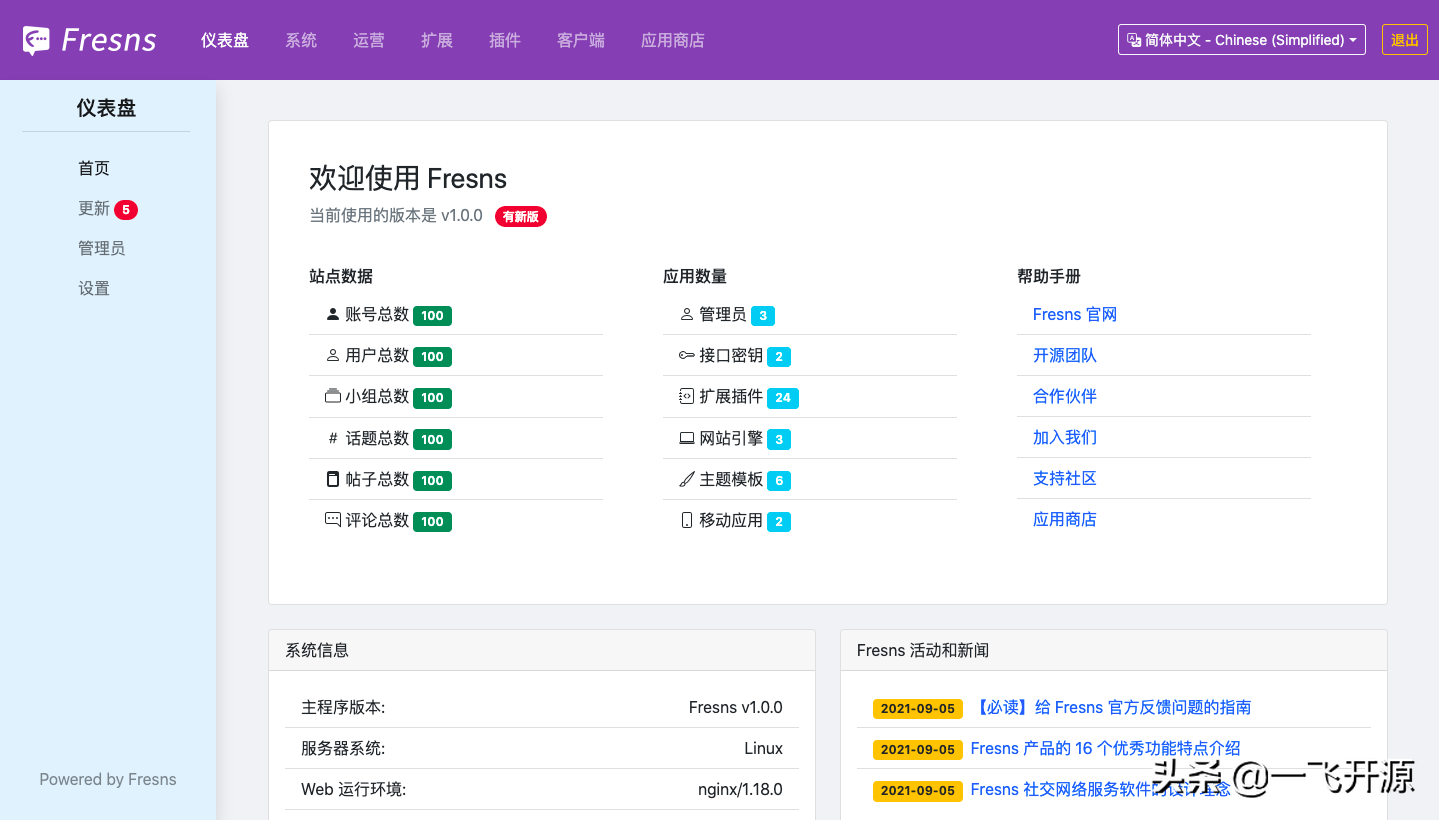The width and height of the screenshot is (1439, 820).
Task: Click the translate icon in language selector
Action: click(1134, 40)
